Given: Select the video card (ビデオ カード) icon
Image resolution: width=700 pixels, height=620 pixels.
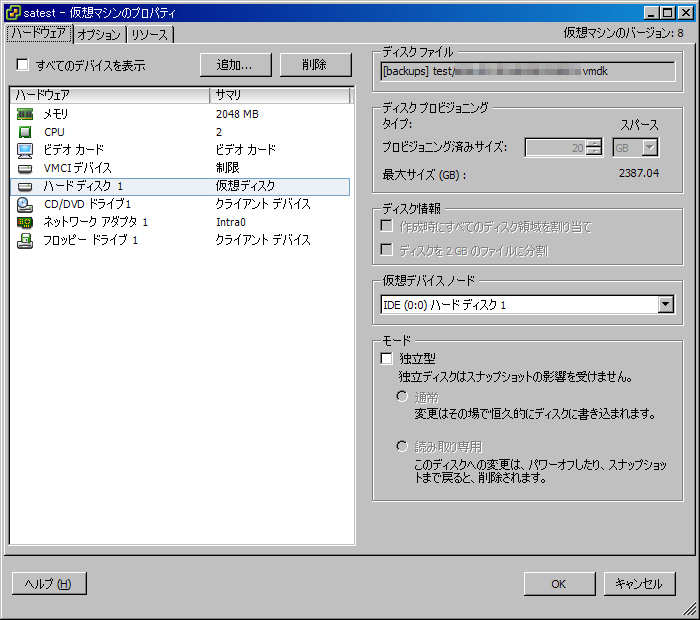Looking at the screenshot, I should pos(25,150).
